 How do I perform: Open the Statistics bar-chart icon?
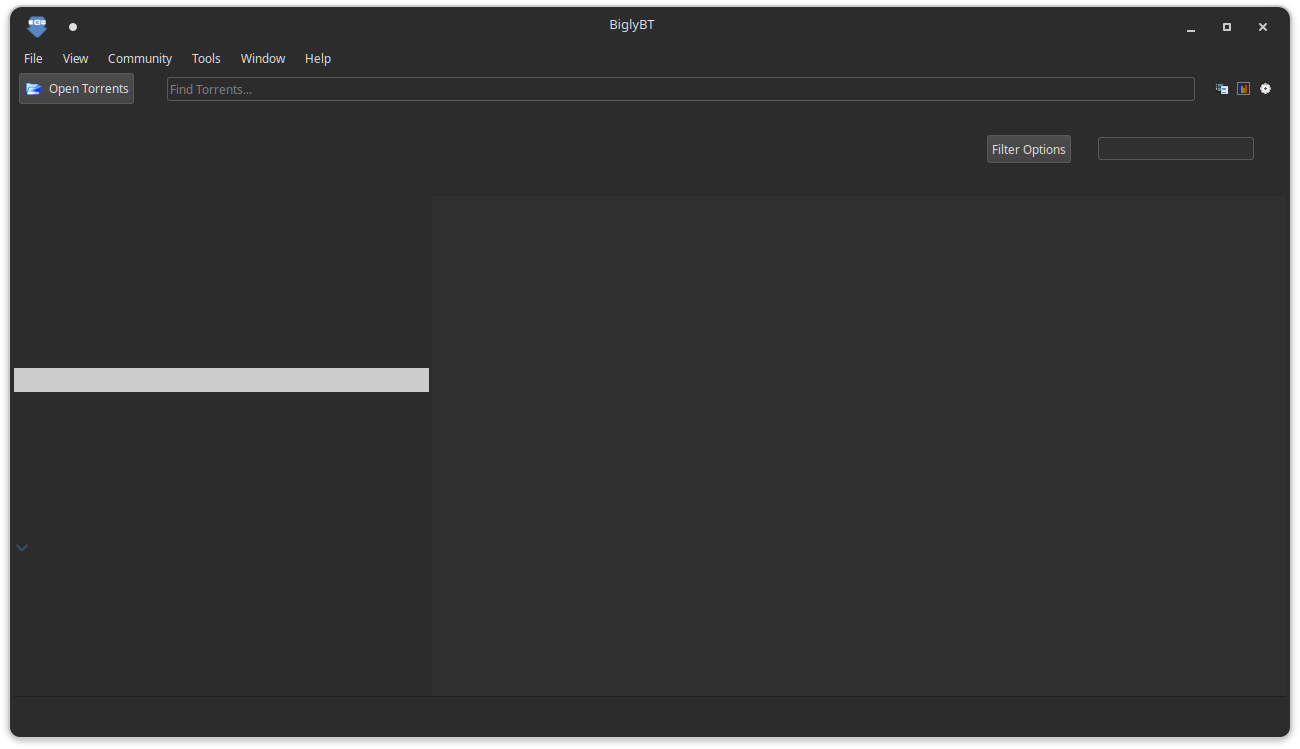[x=1243, y=88]
